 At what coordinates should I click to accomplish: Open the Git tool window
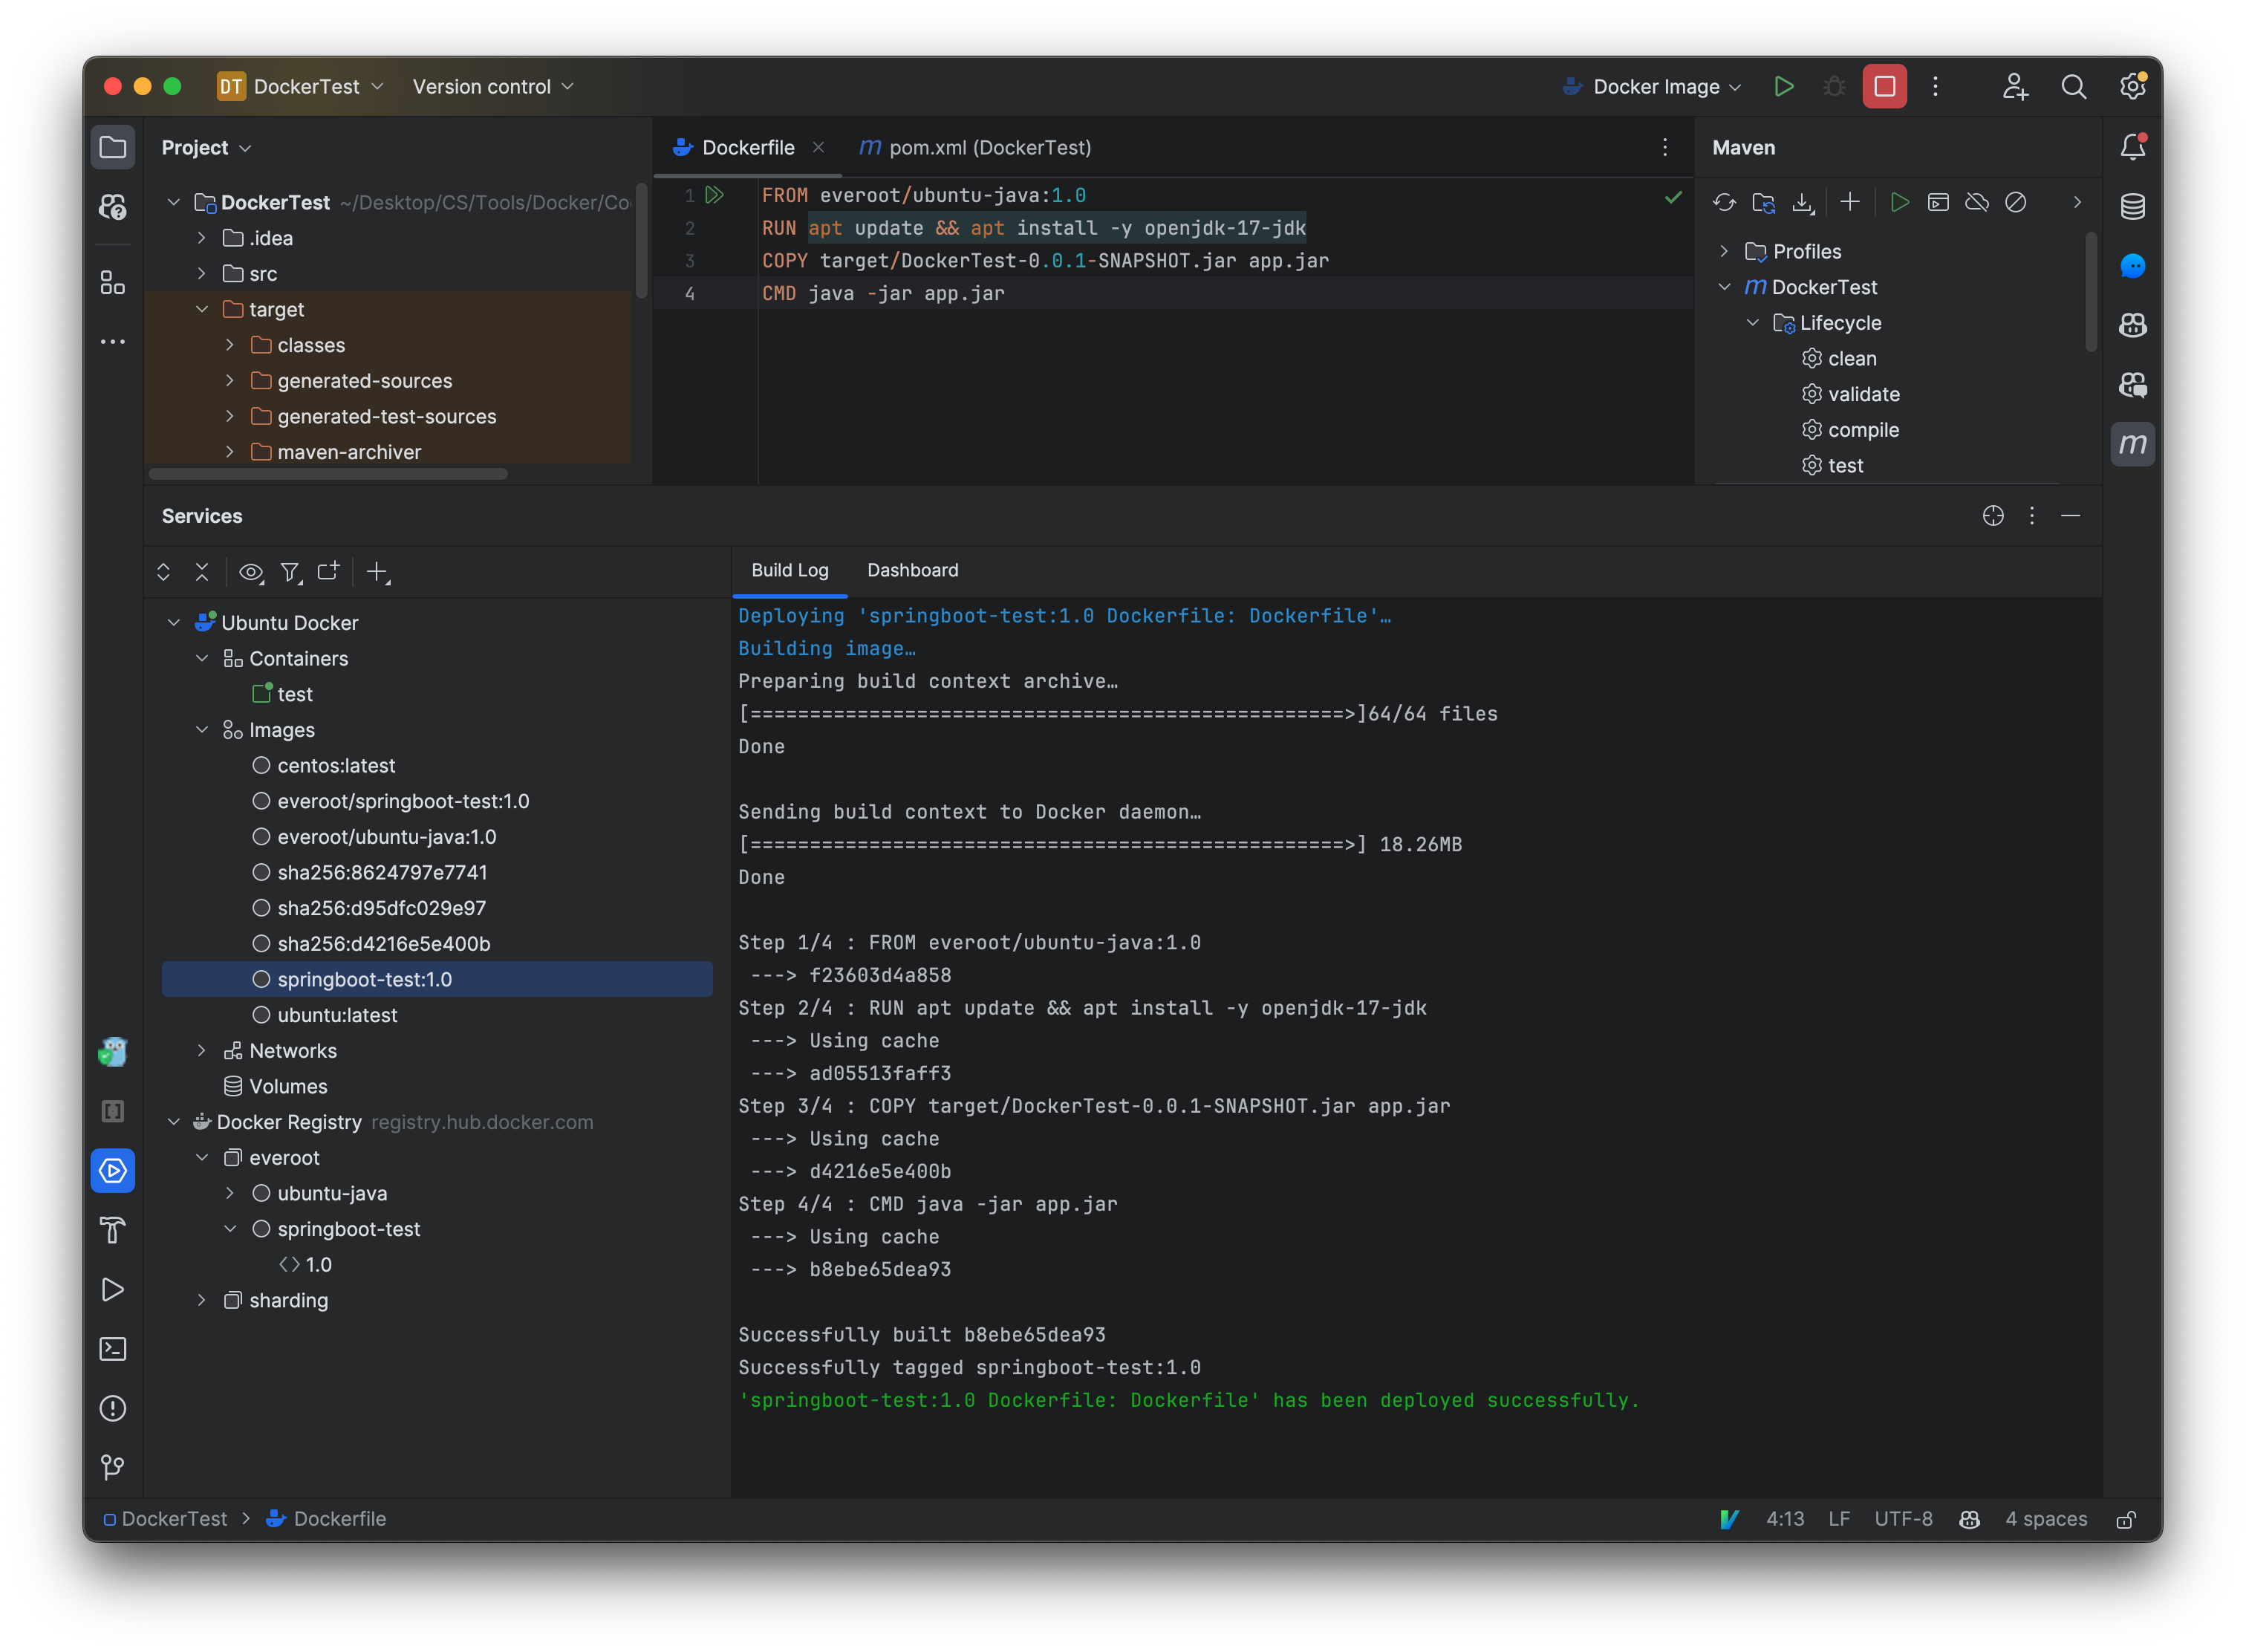point(113,1467)
